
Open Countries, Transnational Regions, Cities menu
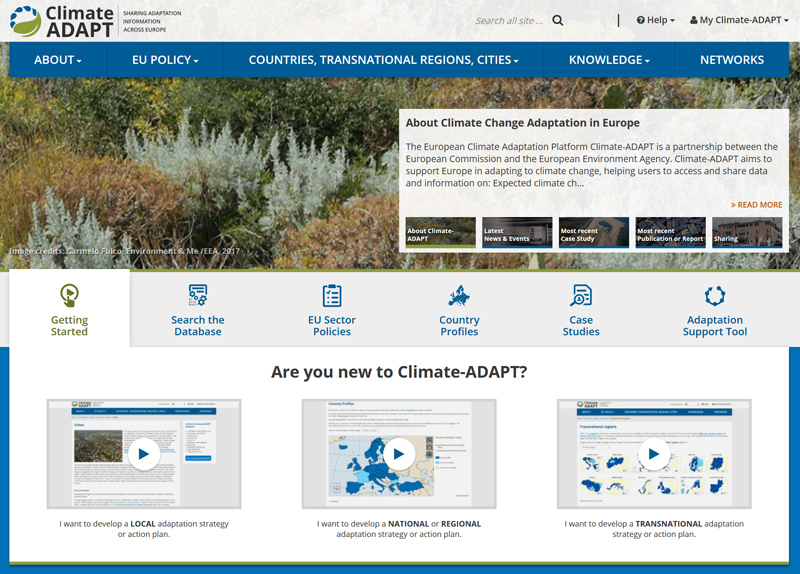click(383, 60)
